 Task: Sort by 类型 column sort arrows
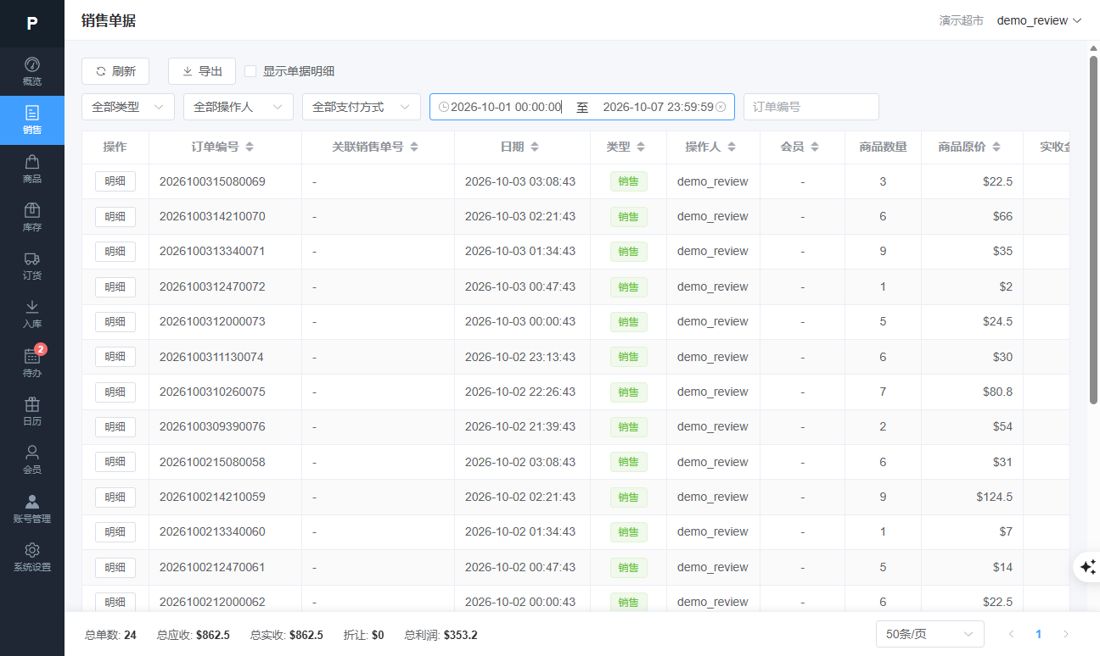pyautogui.click(x=640, y=147)
